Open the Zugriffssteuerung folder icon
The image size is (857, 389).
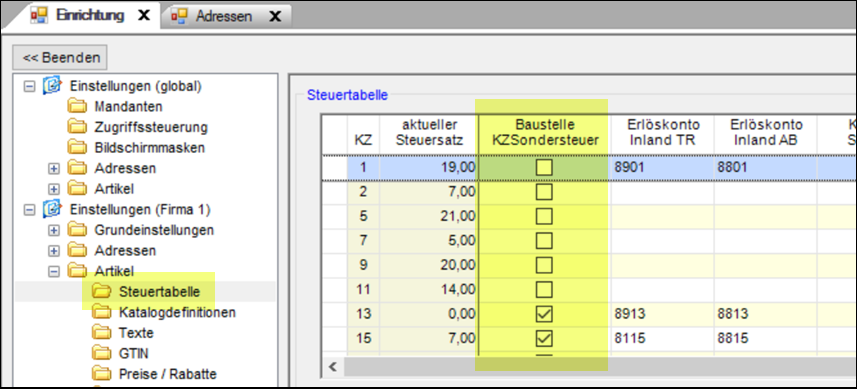coord(77,127)
